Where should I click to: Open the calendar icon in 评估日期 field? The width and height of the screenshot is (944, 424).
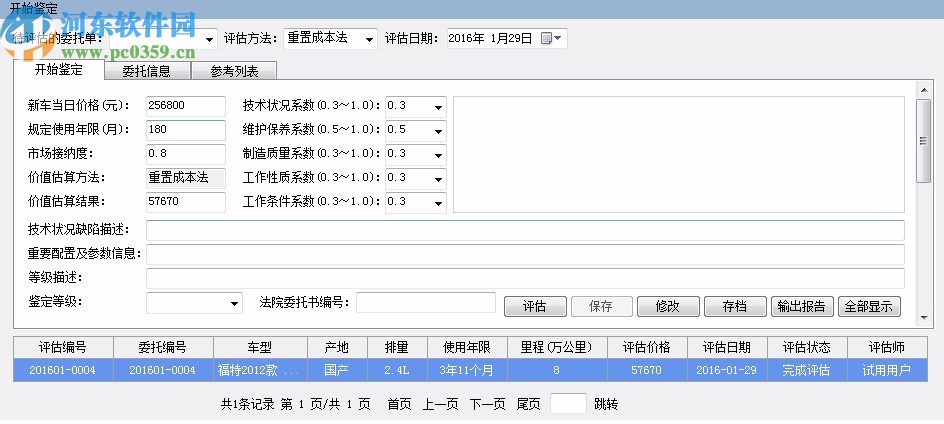[550, 39]
